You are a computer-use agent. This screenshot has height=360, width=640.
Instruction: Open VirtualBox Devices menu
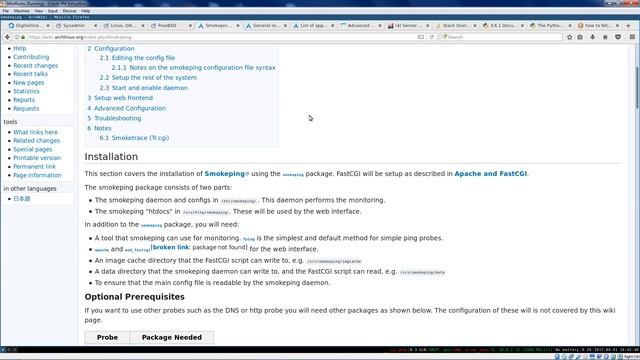[x=69, y=11]
